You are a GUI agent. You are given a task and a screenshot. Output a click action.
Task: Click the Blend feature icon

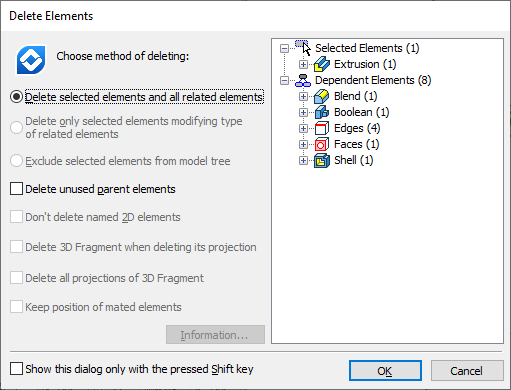(322, 96)
